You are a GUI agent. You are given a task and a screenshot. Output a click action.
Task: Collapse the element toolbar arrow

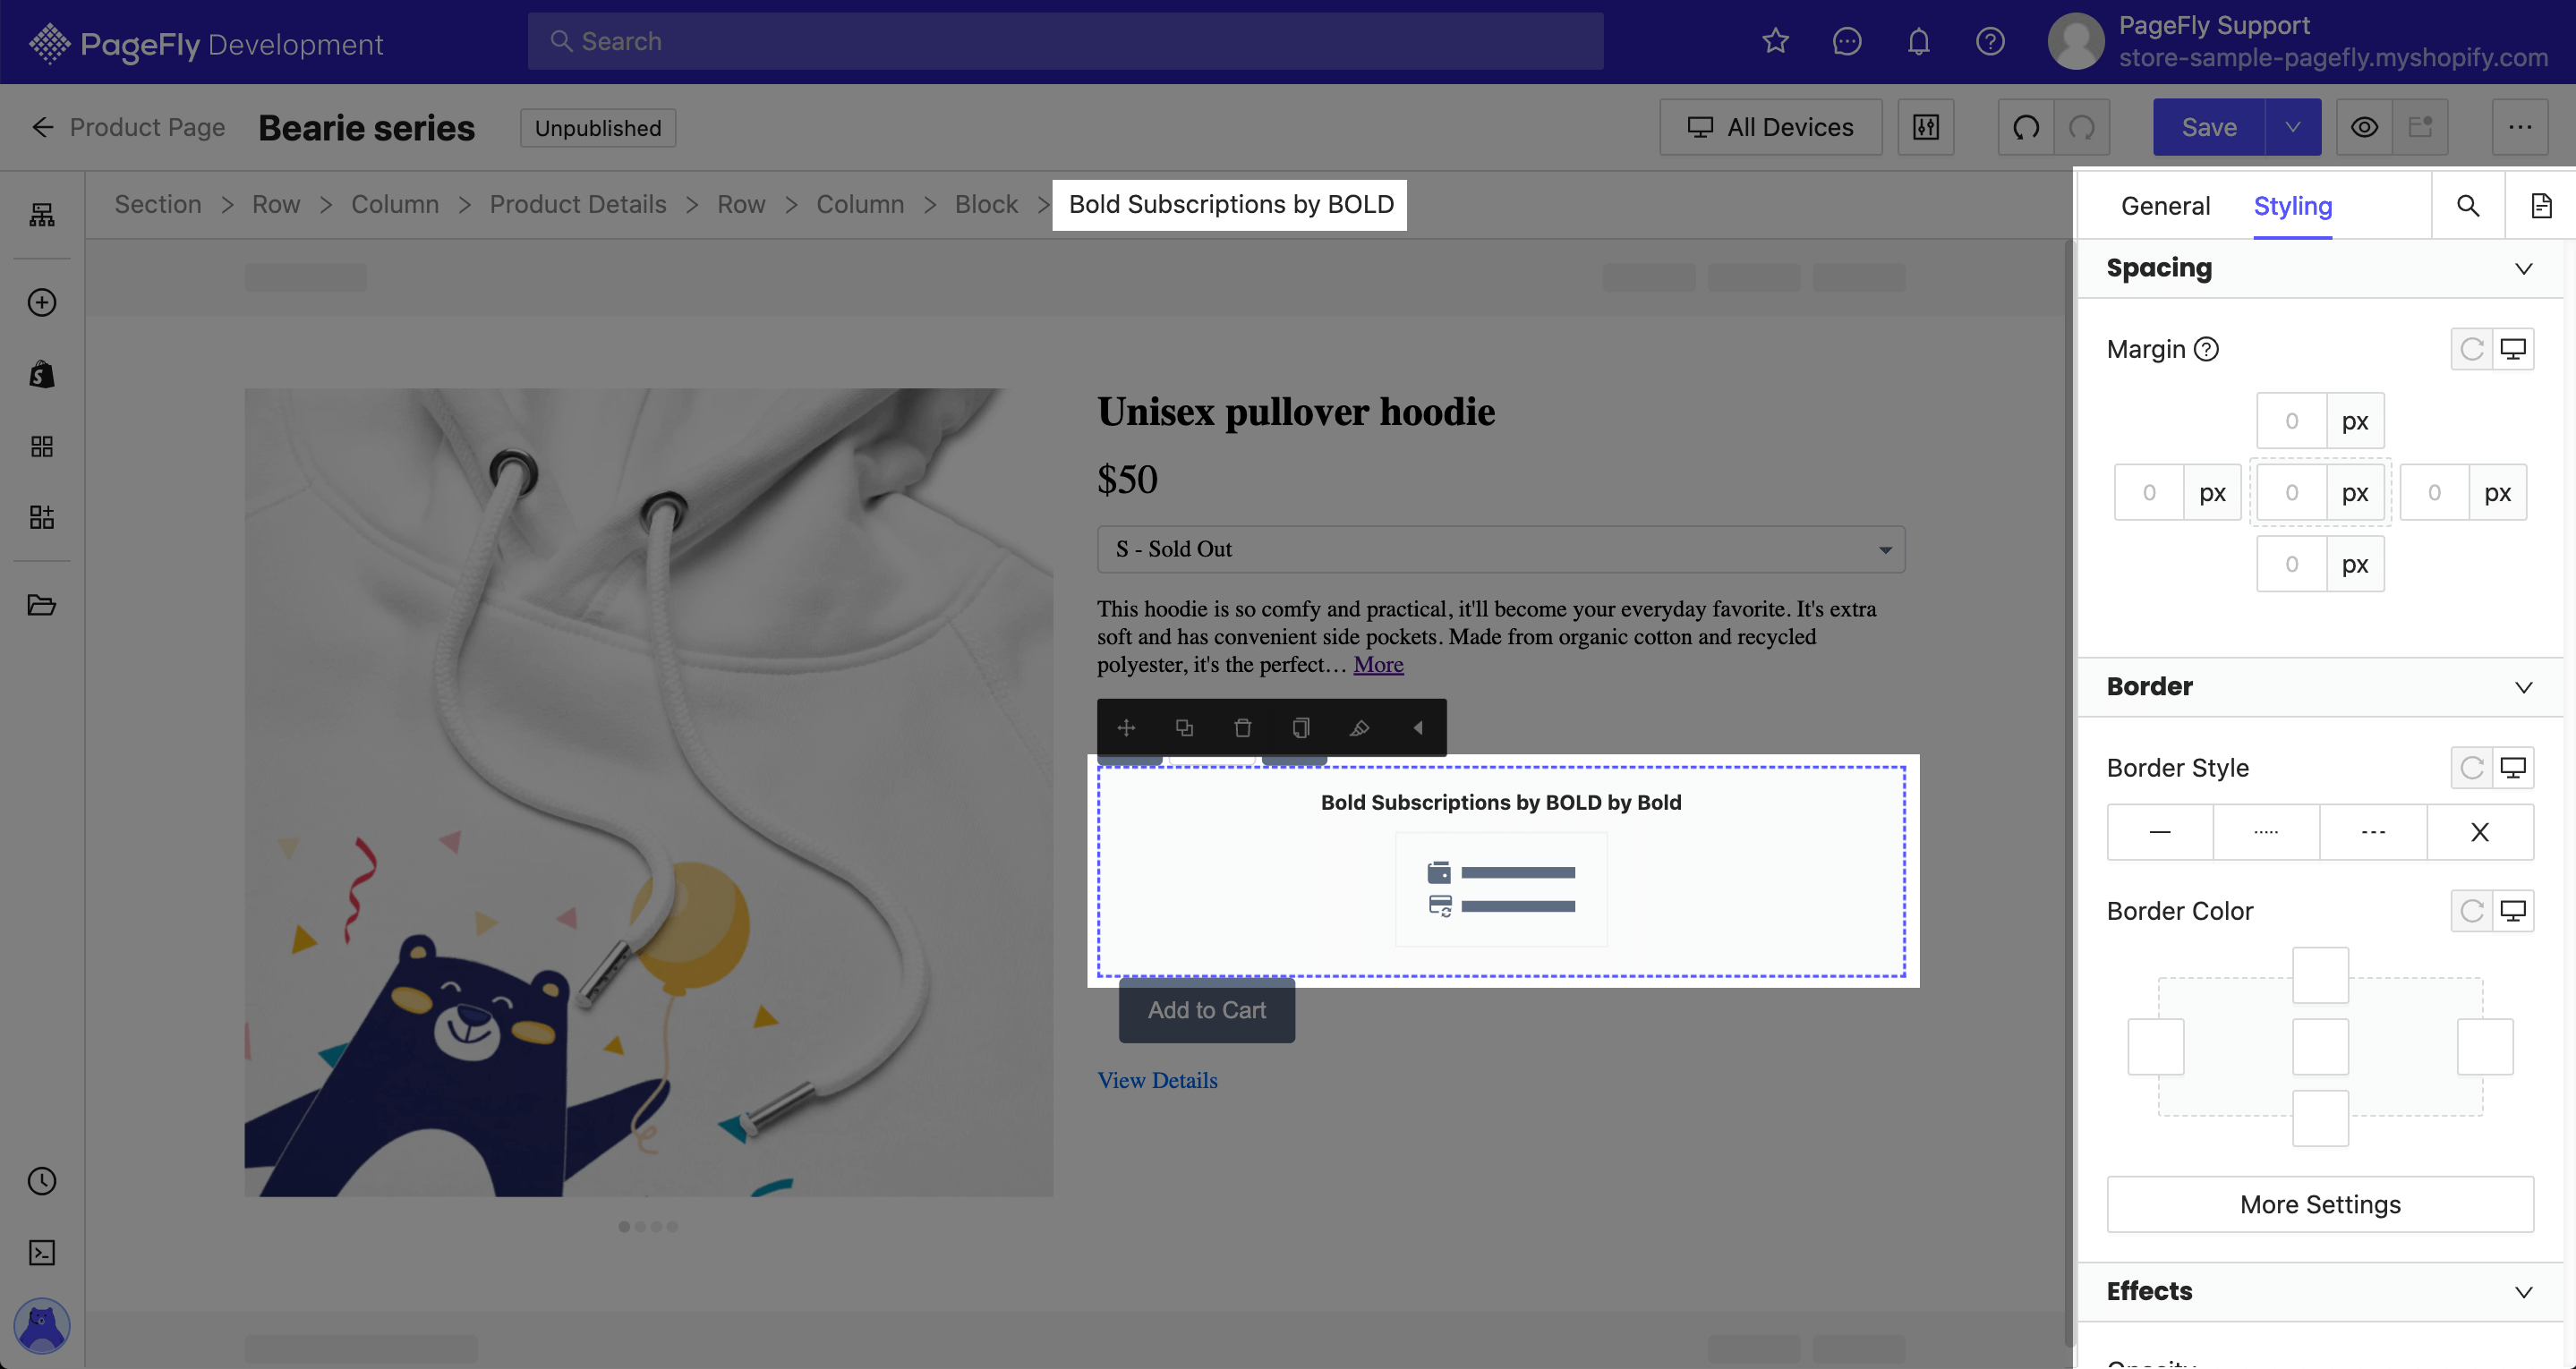coord(1417,728)
